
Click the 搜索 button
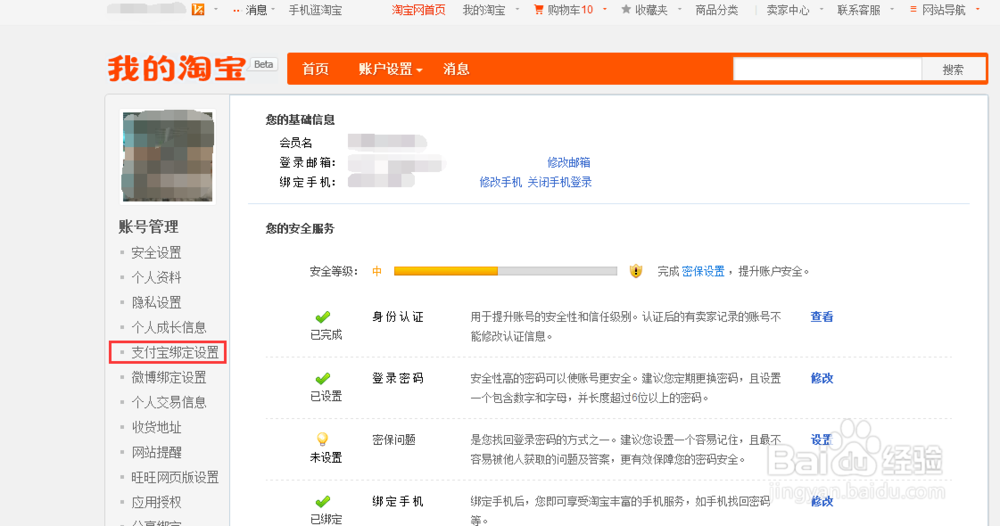tap(953, 69)
